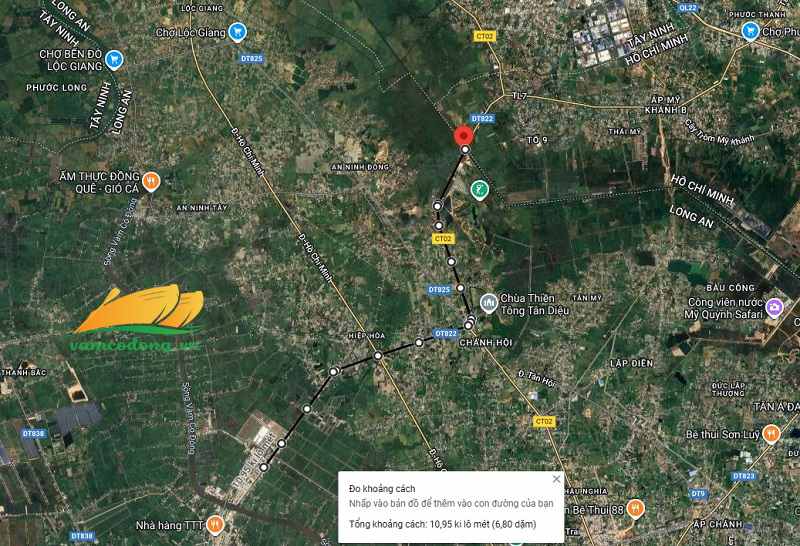Select the Chùa Thiên Tông Tân Diệu temple icon

[x=489, y=303]
